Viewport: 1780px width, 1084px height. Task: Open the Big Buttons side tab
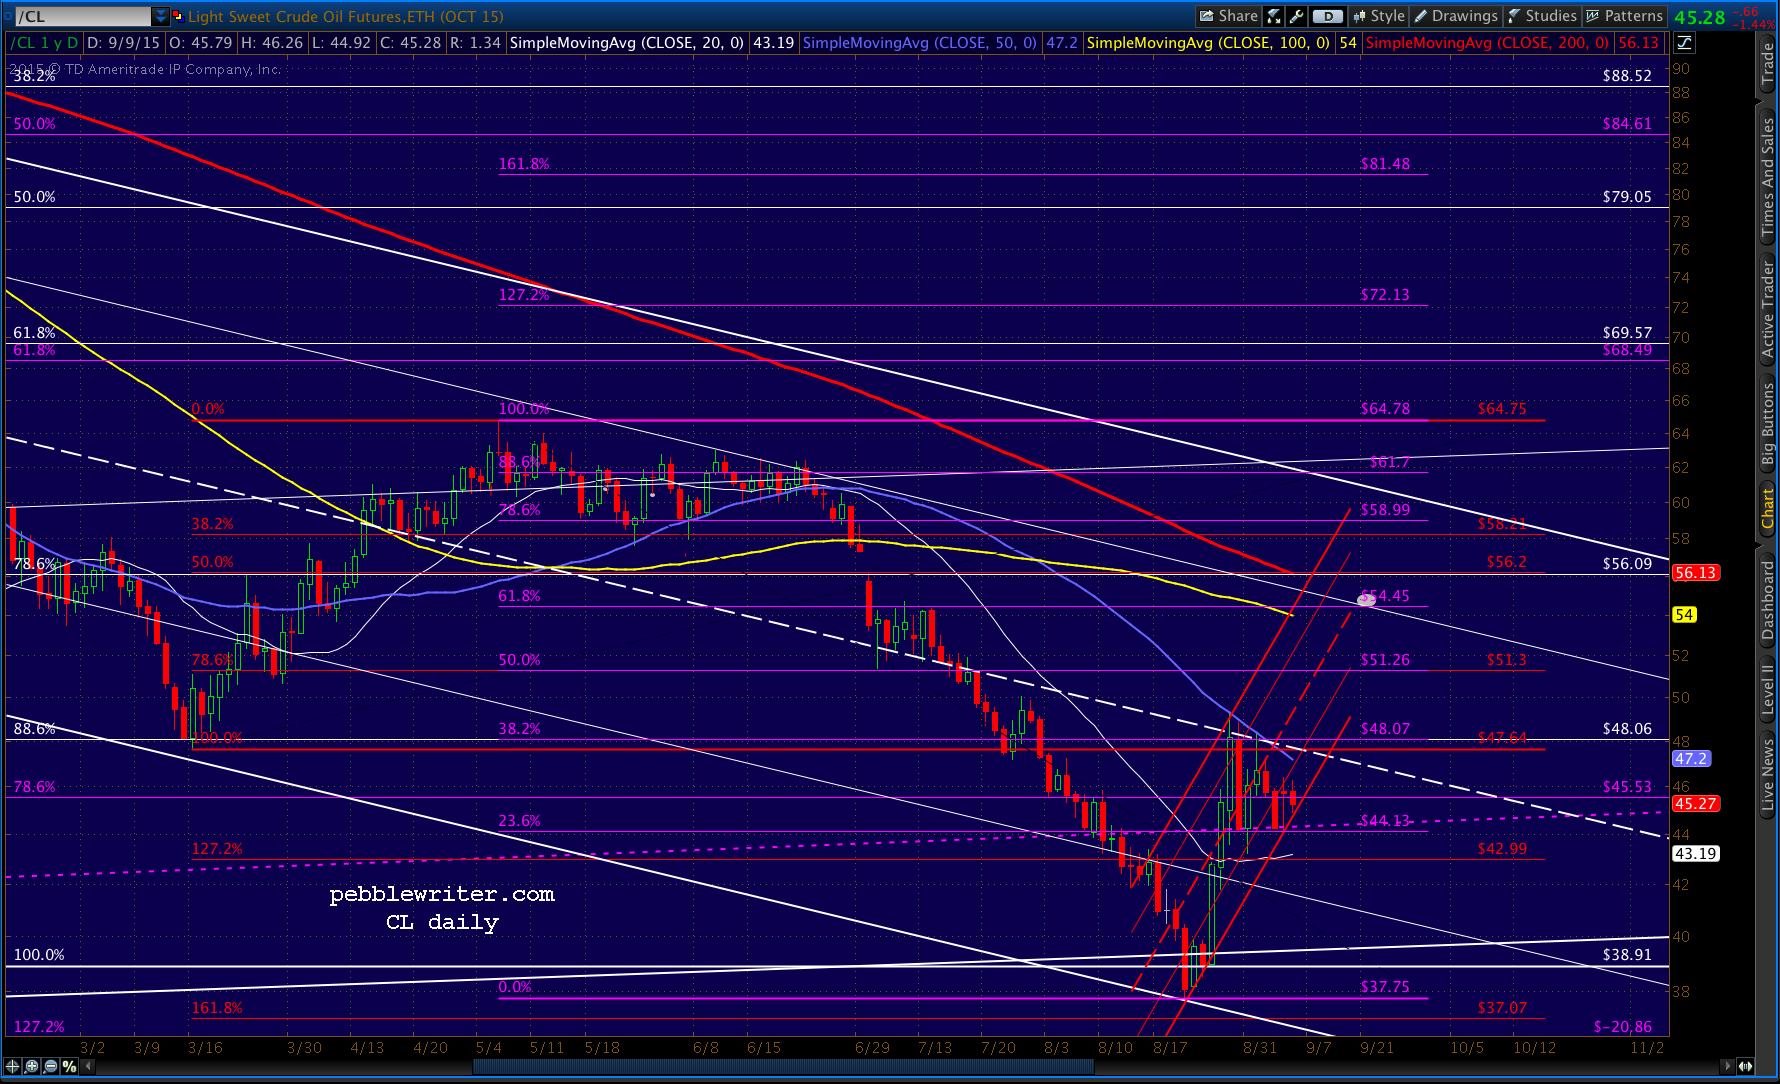click(1768, 425)
